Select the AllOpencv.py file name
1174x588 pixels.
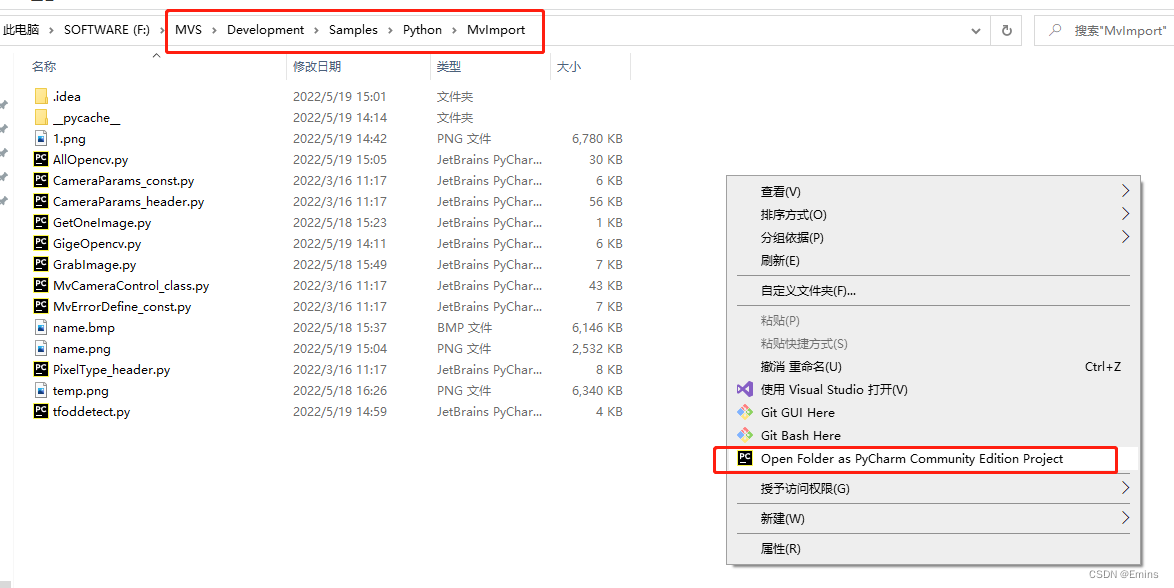coord(91,160)
